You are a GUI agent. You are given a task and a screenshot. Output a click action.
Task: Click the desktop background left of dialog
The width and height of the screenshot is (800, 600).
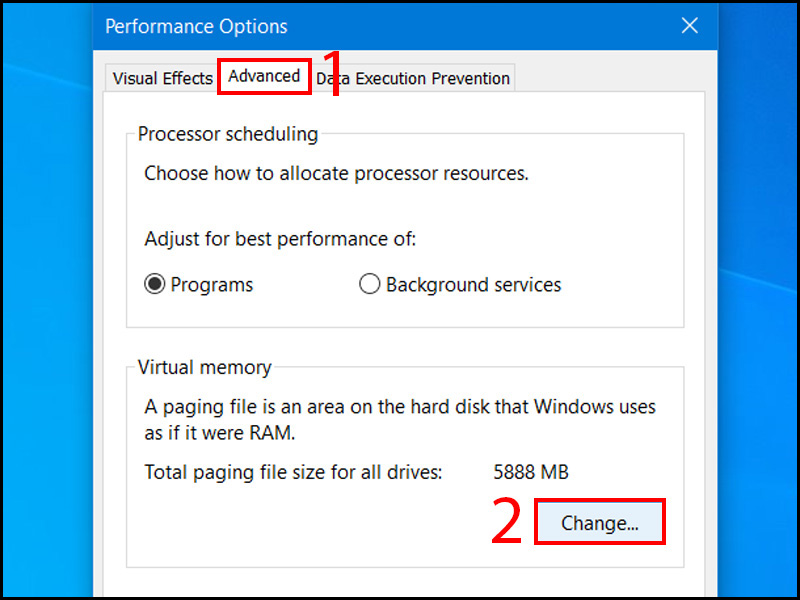[x=45, y=300]
